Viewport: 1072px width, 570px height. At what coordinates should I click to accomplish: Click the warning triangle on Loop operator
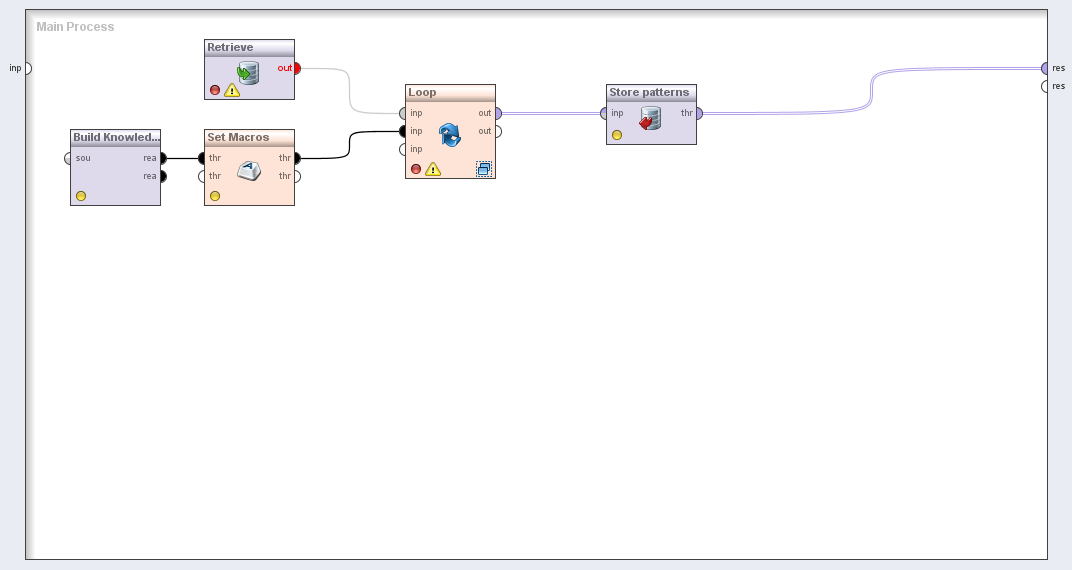pos(433,169)
